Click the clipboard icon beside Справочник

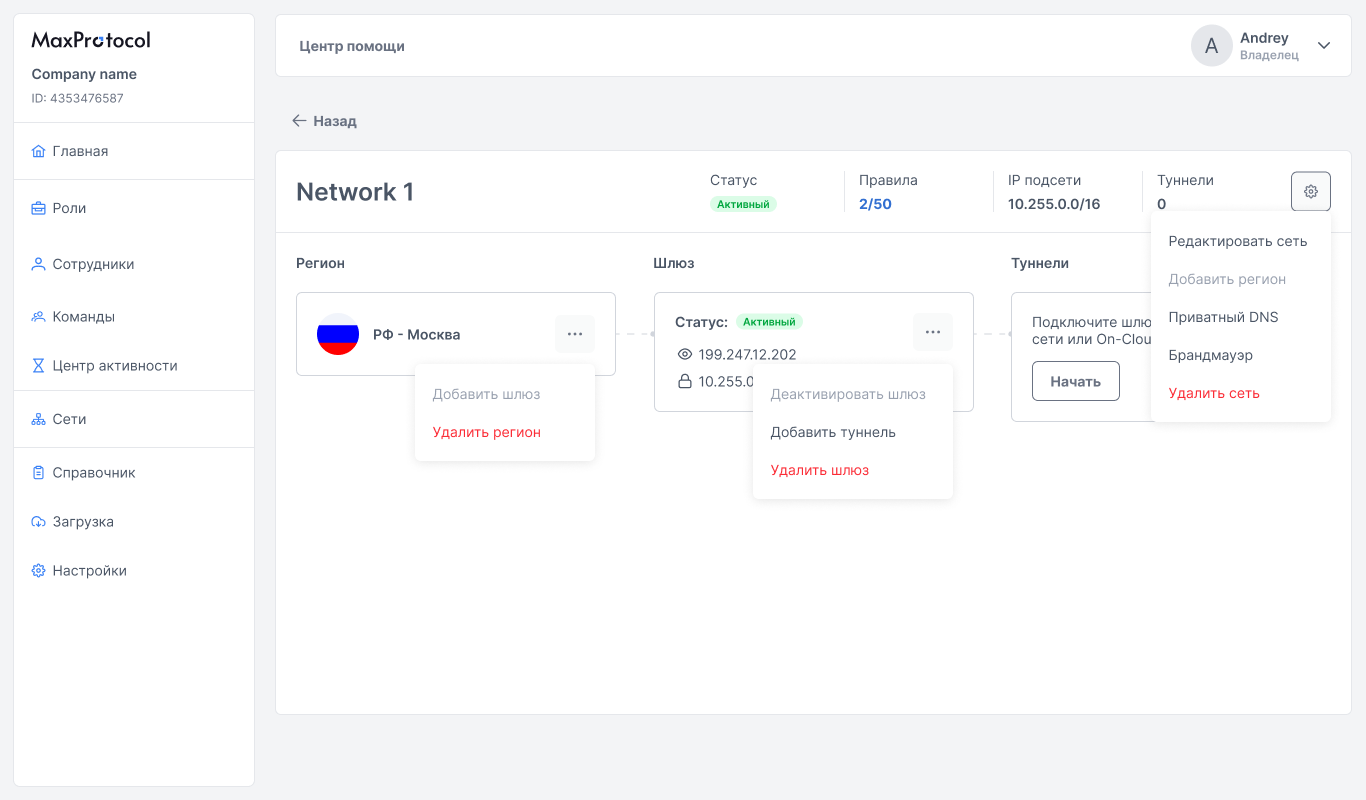click(x=39, y=472)
